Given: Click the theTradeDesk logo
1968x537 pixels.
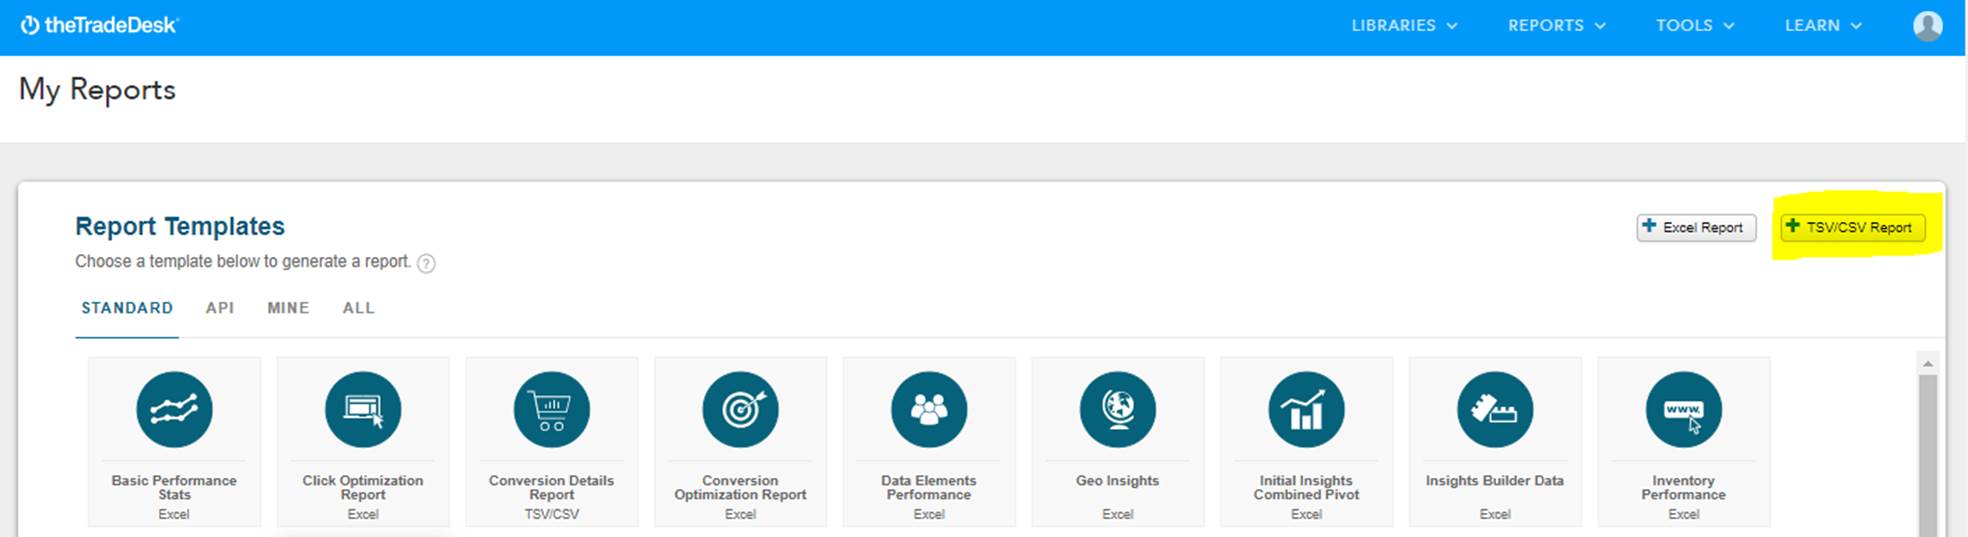Looking at the screenshot, I should coord(99,26).
